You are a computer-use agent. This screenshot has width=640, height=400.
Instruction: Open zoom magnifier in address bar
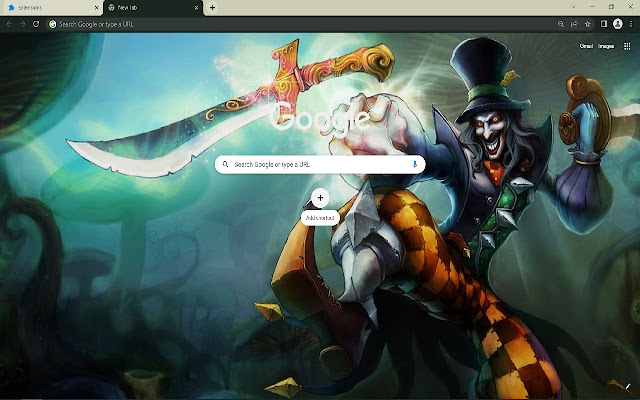pyautogui.click(x=561, y=24)
